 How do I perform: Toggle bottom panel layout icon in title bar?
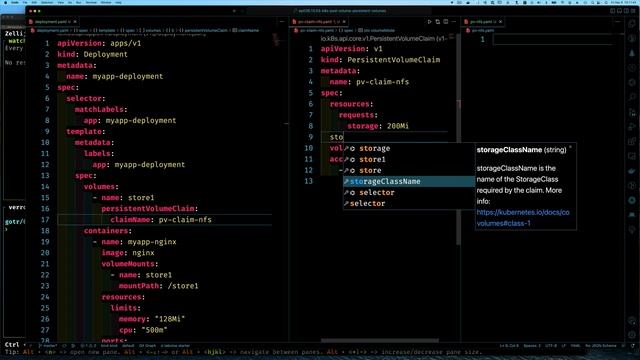620,11
